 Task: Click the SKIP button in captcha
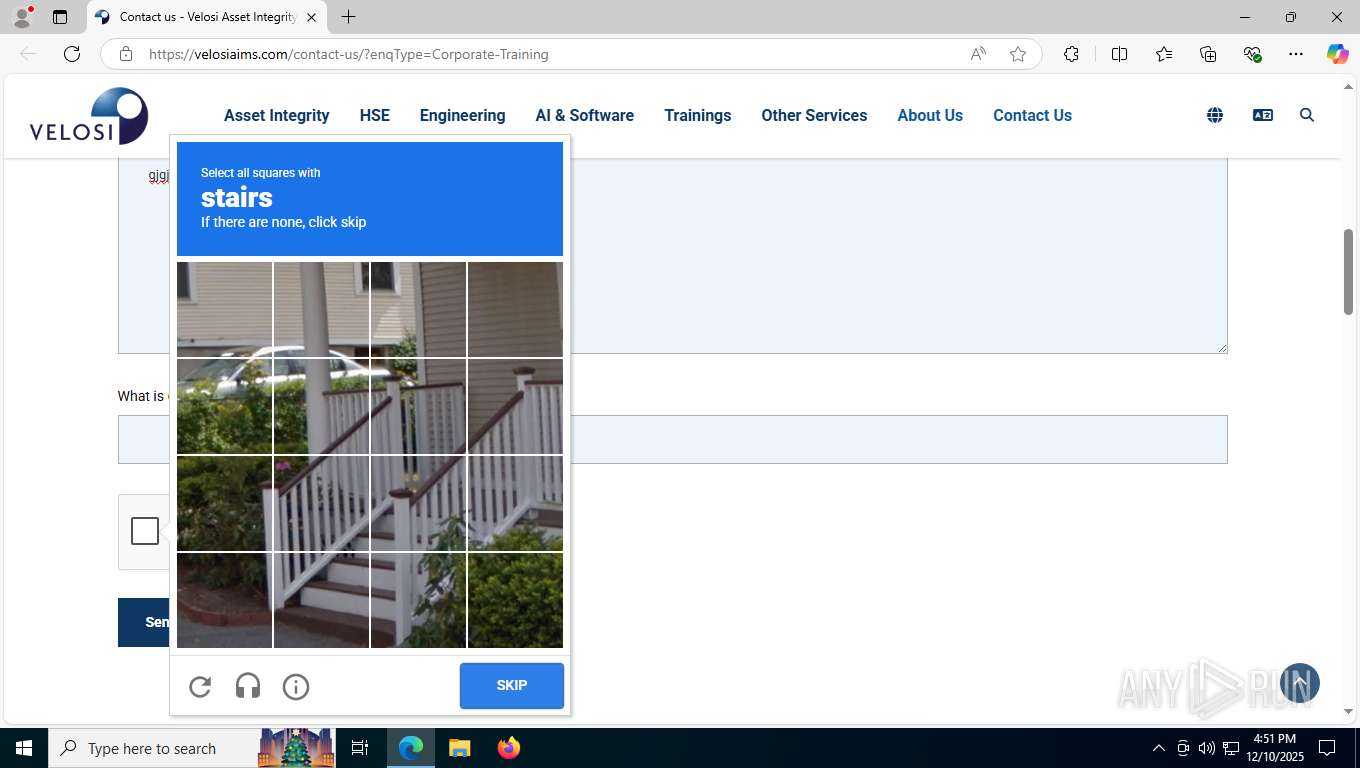512,685
